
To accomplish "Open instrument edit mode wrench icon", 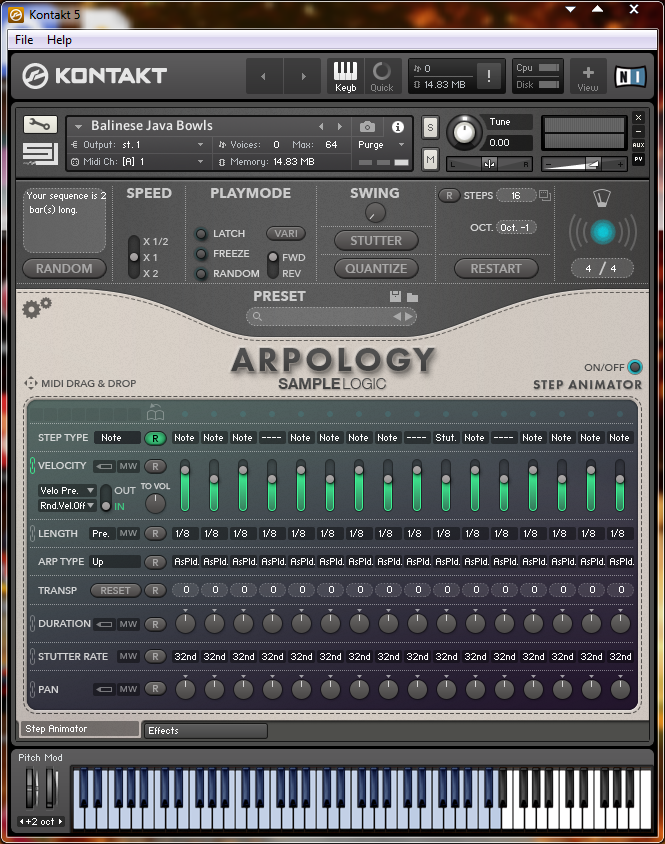I will (40, 125).
